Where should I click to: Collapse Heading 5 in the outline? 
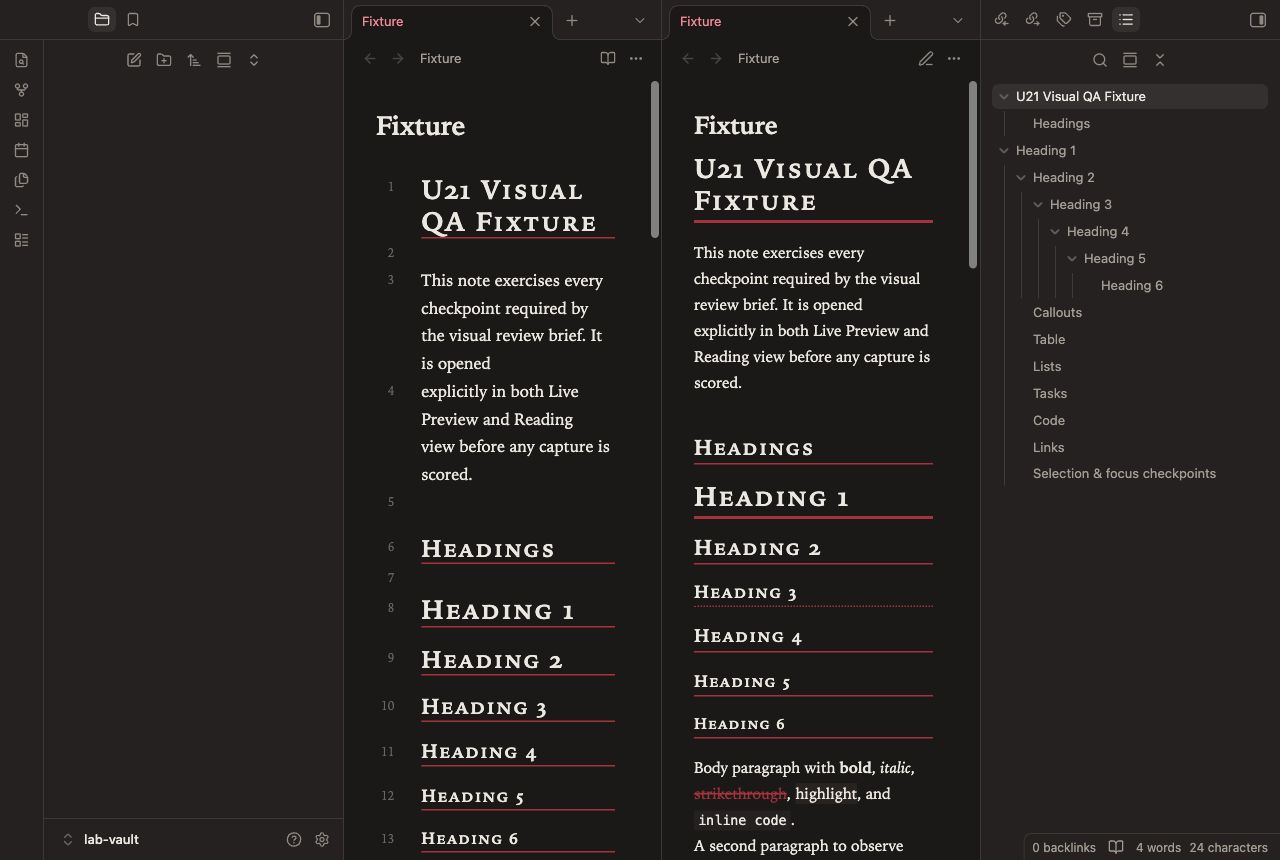click(1072, 259)
